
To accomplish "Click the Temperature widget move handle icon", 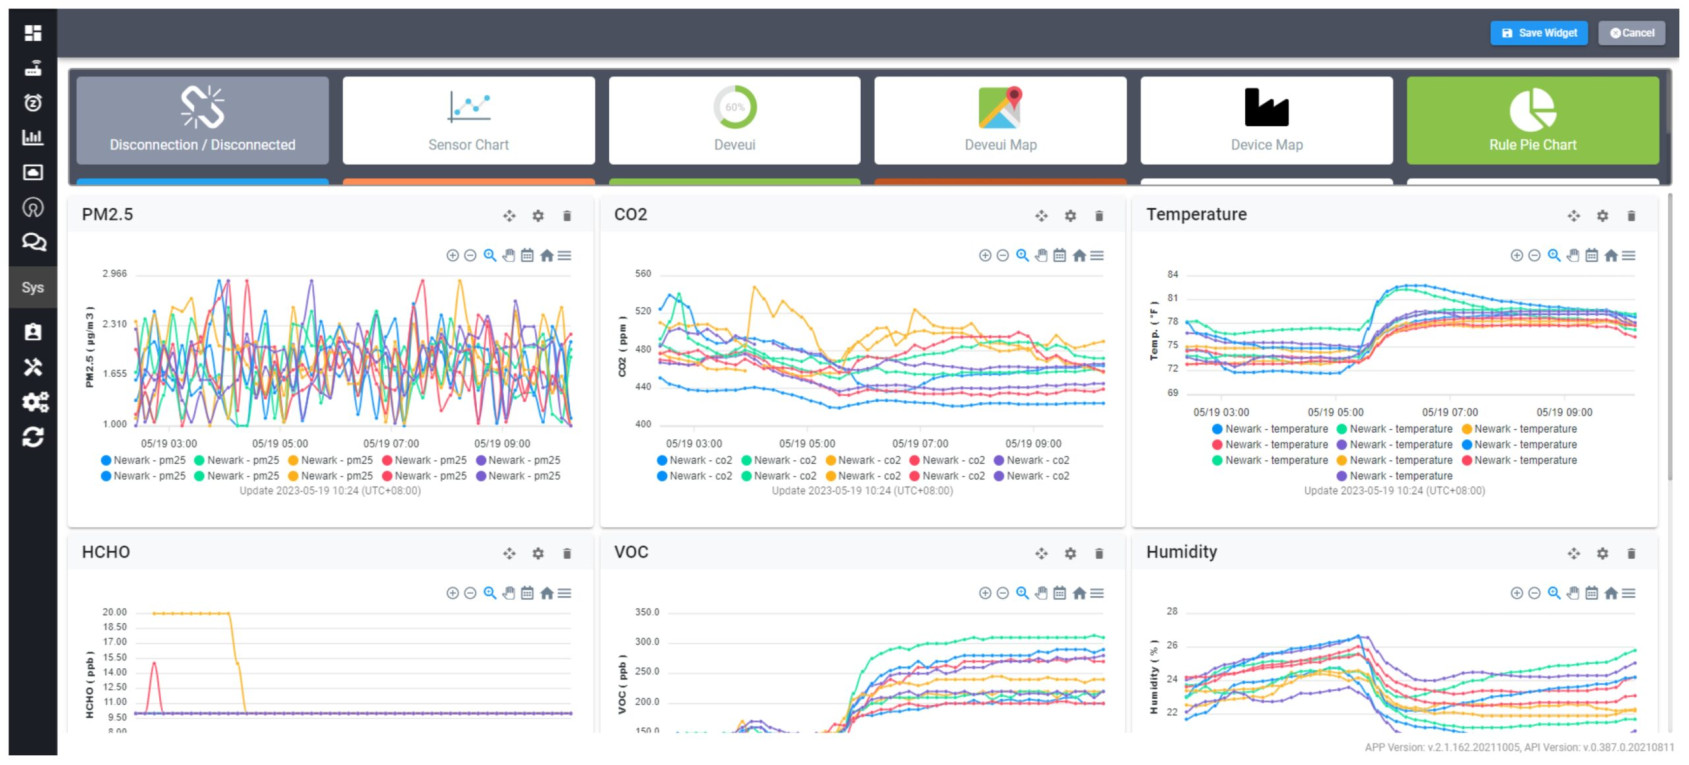I will (1573, 216).
